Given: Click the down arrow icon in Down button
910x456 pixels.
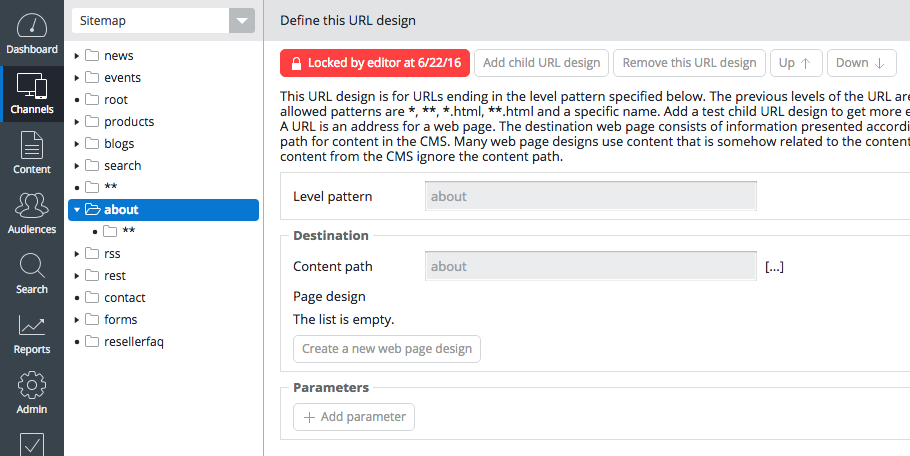Looking at the screenshot, I should pos(879,63).
